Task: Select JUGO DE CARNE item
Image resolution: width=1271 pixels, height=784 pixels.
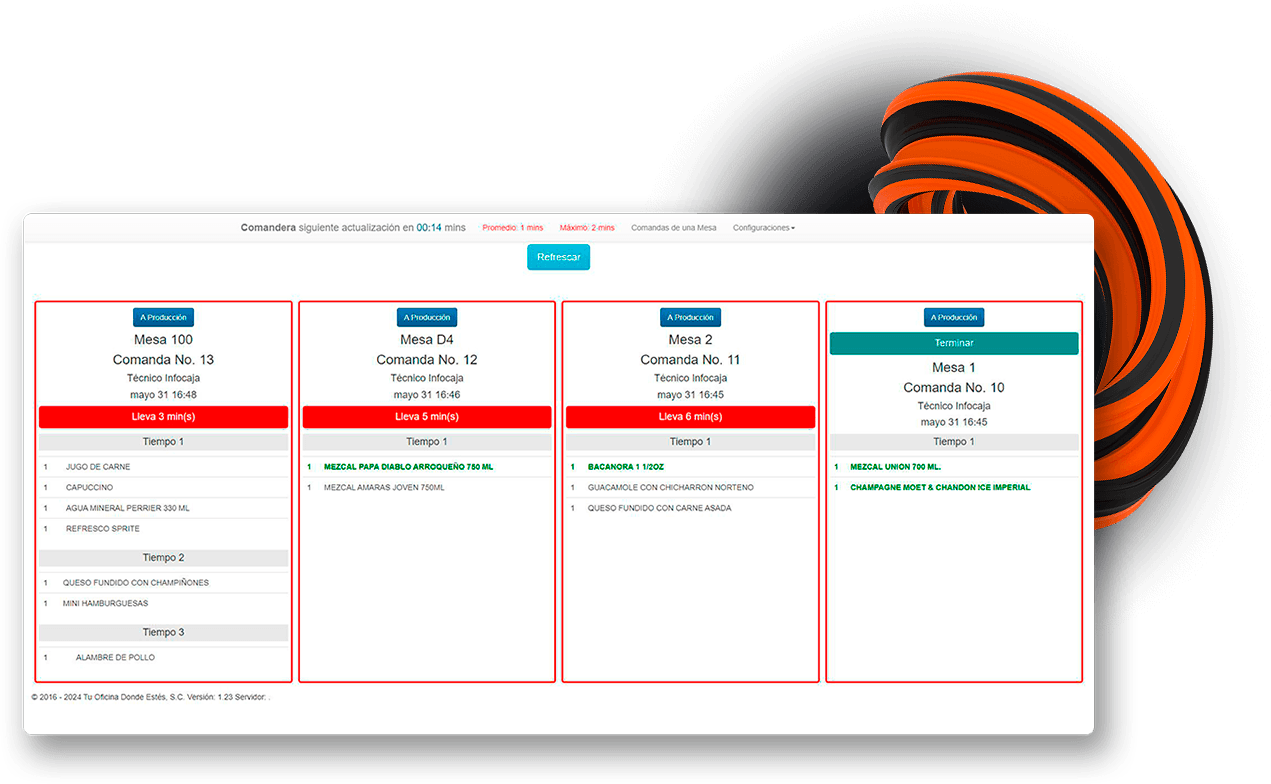Action: tap(163, 467)
